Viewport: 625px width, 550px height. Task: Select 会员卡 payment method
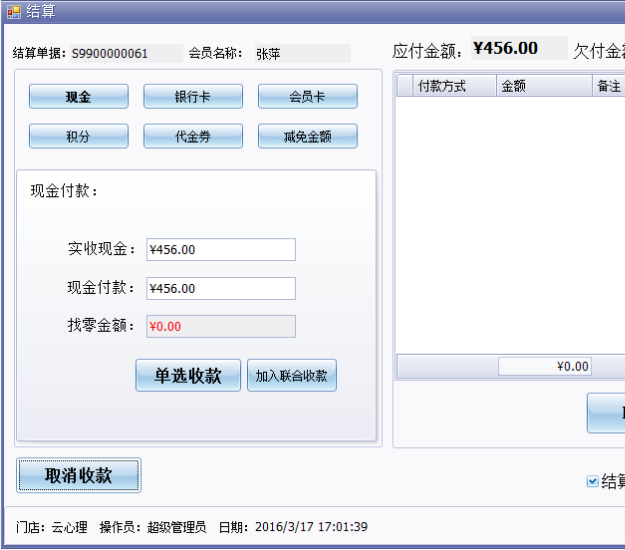pyautogui.click(x=307, y=96)
